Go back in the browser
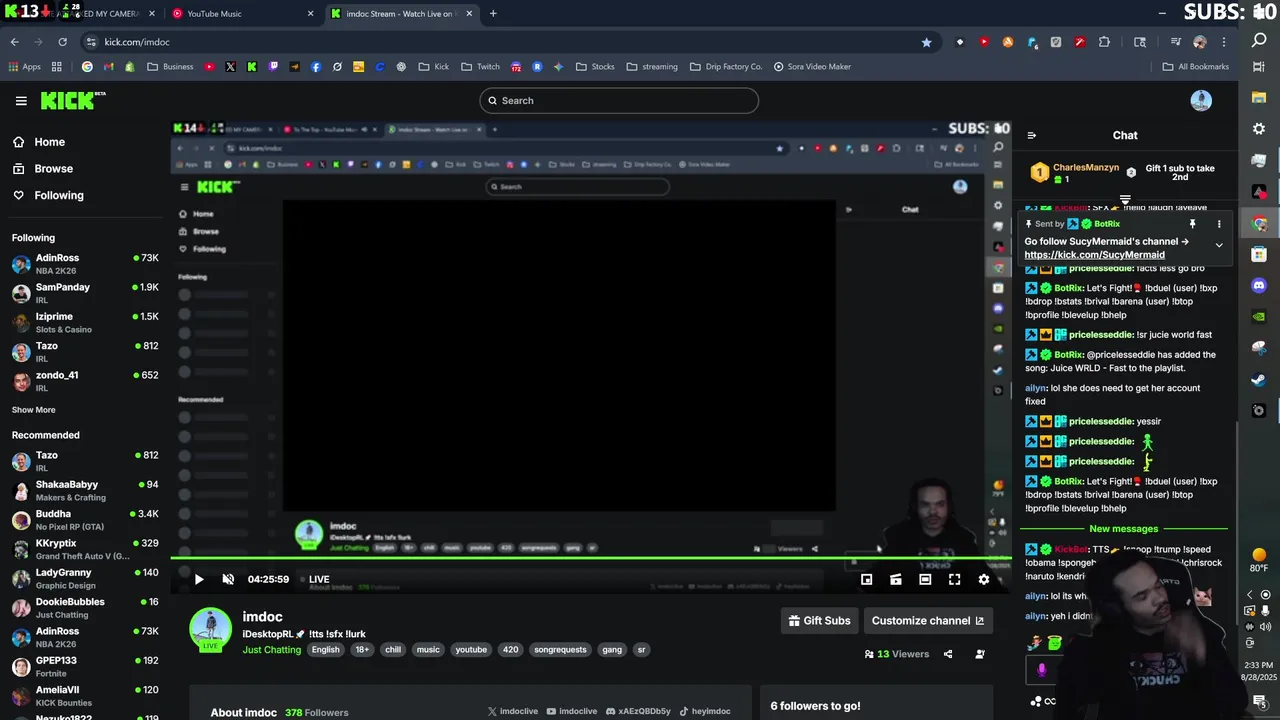 (14, 42)
